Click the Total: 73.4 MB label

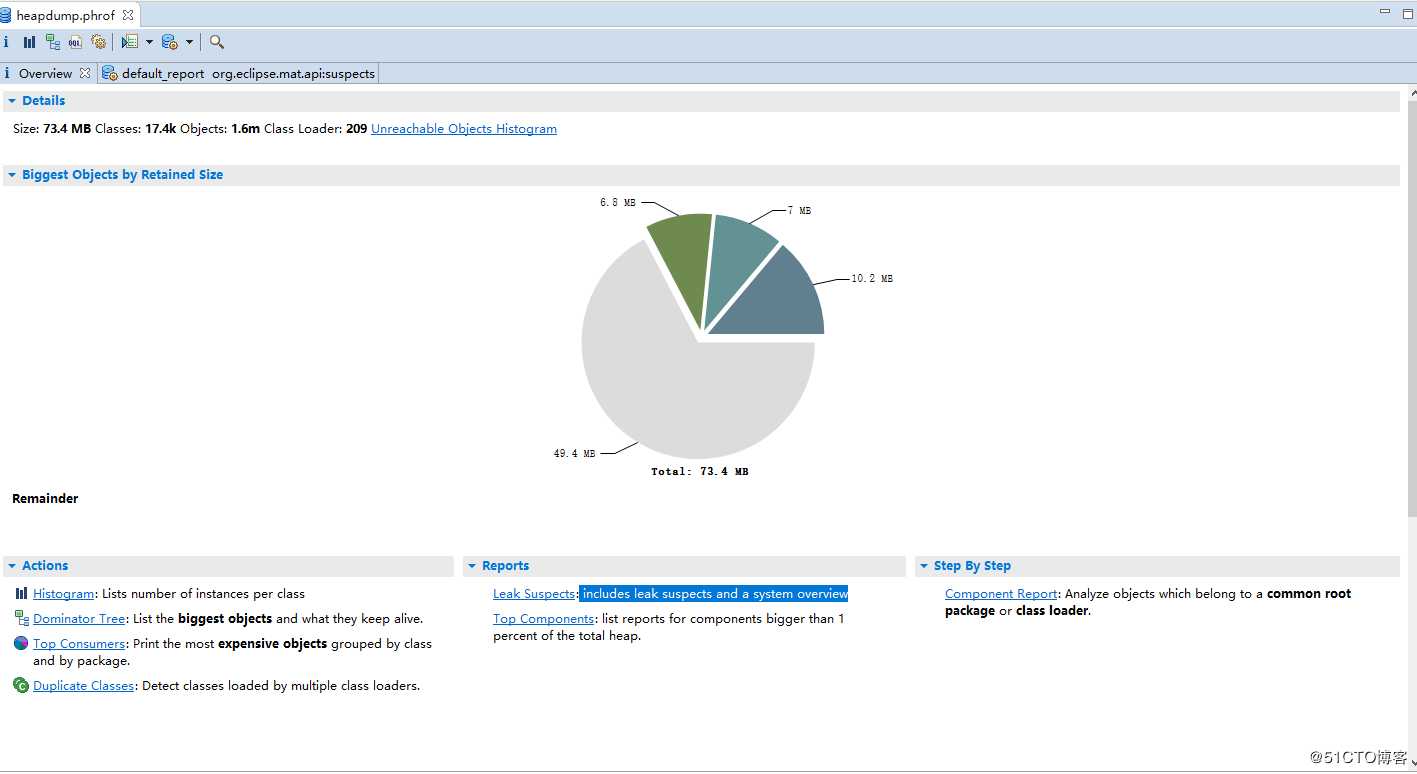point(700,471)
